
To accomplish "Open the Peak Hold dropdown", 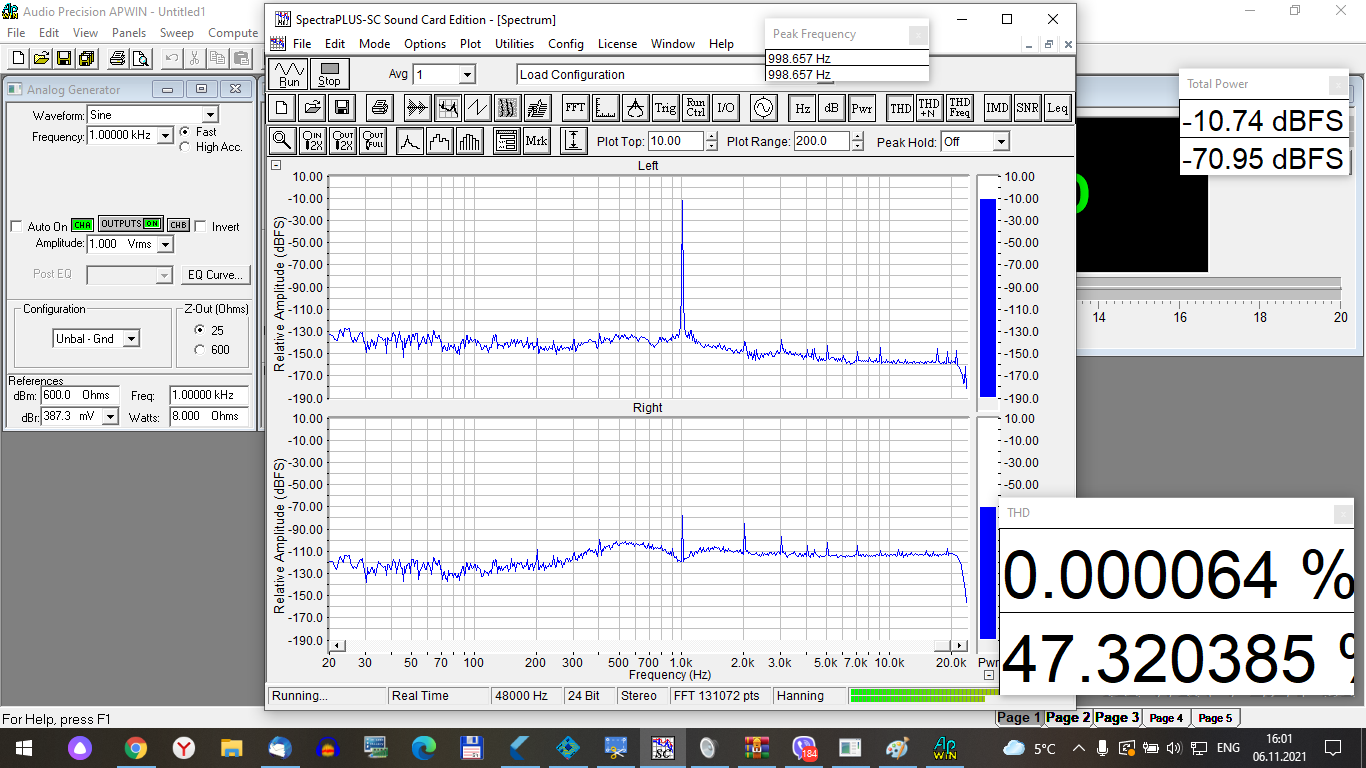I will tap(1001, 142).
